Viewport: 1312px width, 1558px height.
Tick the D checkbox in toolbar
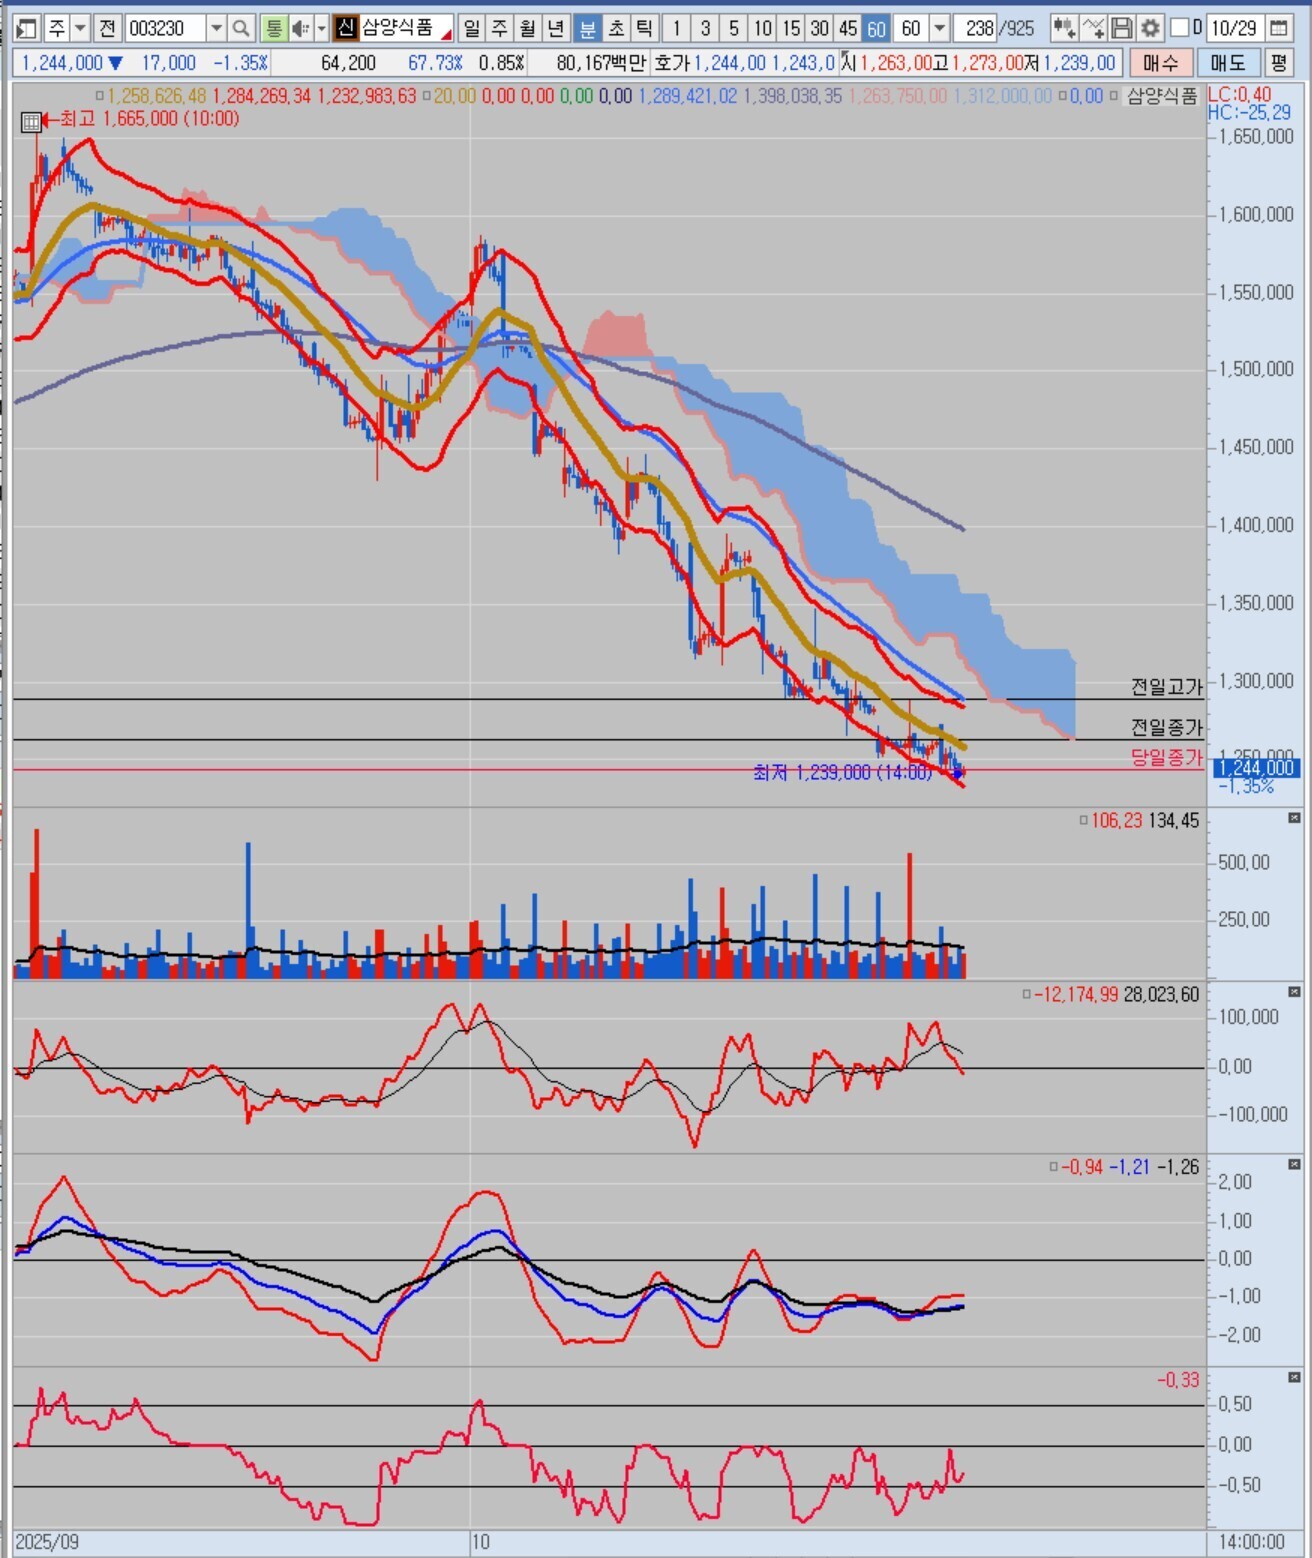[1179, 28]
